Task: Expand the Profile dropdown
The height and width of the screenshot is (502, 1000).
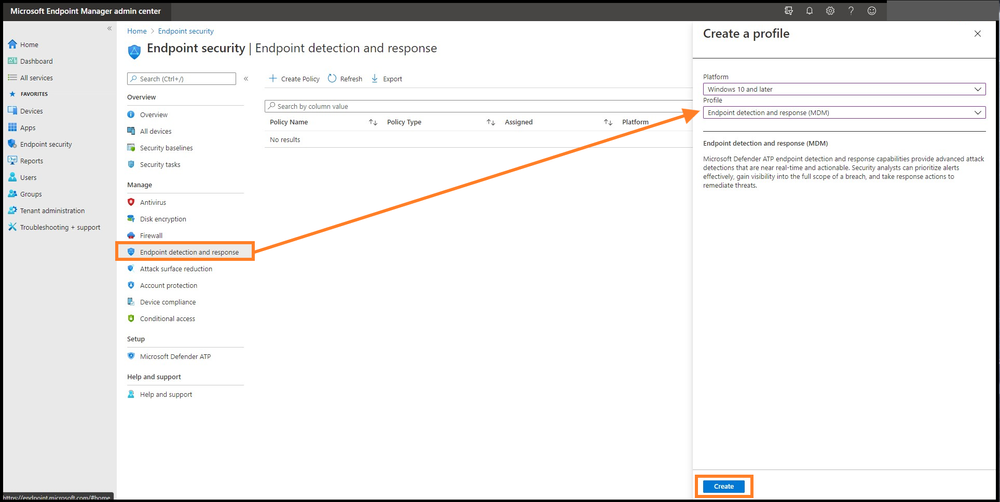Action: [844, 112]
